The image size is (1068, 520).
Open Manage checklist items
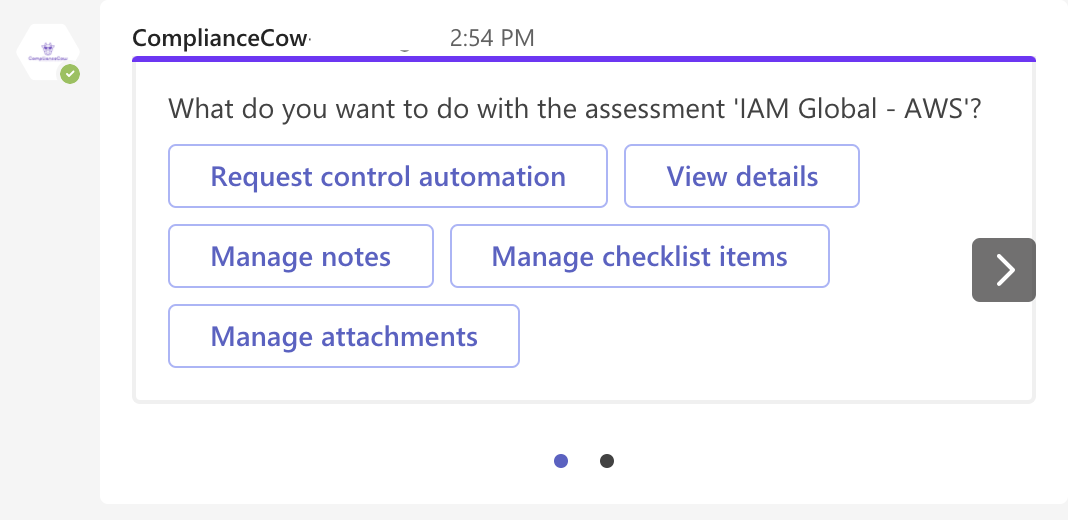tap(639, 257)
